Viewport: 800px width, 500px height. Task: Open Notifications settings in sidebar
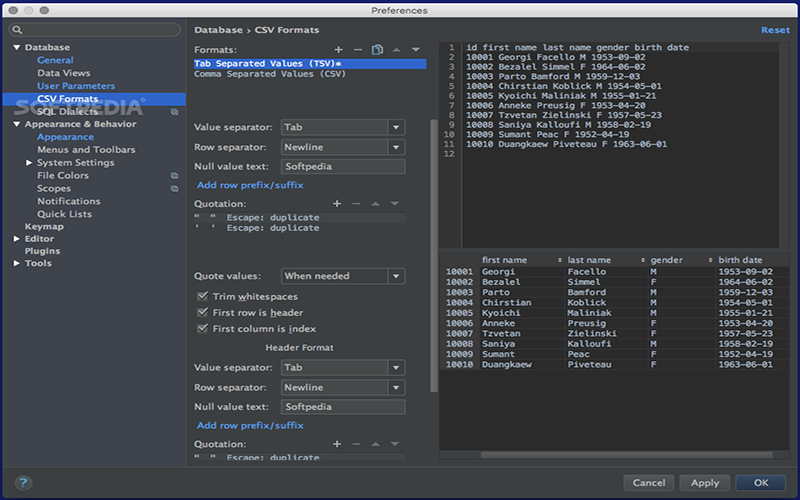coord(69,201)
